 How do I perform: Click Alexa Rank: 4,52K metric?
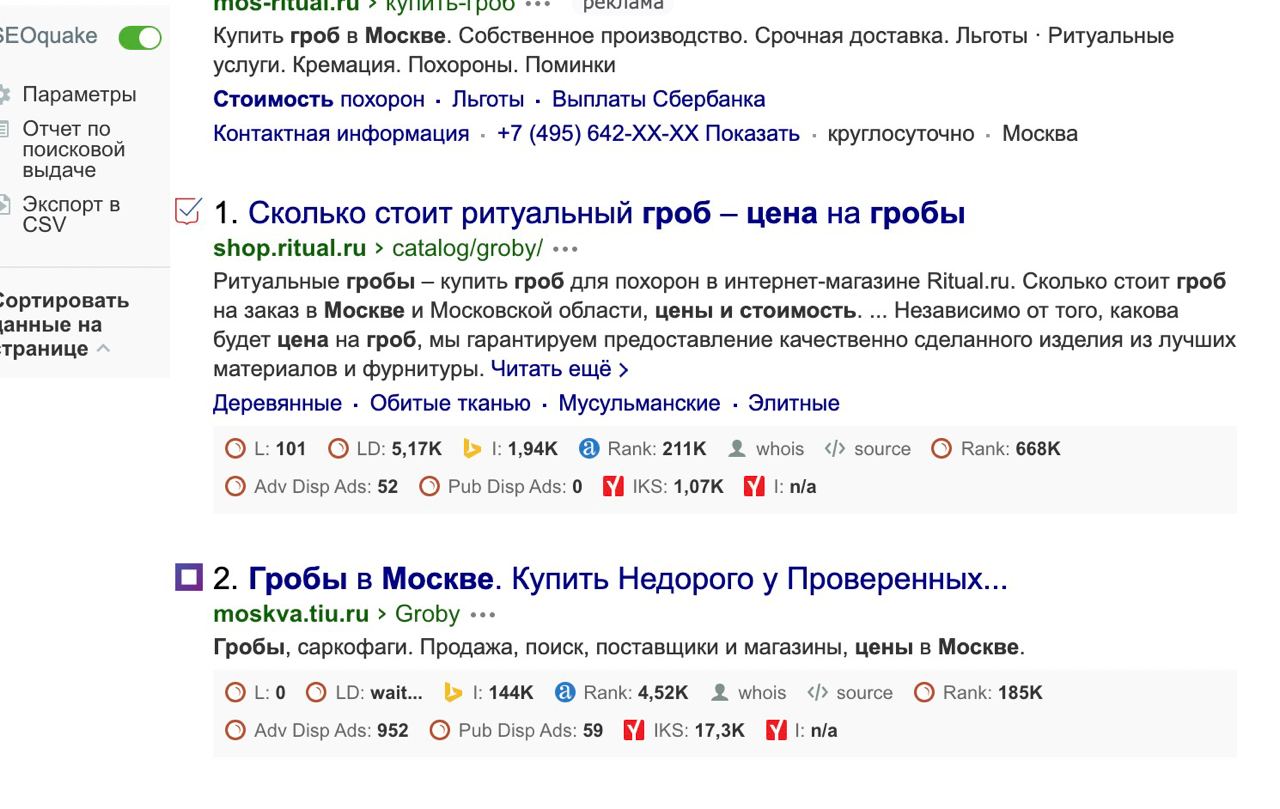click(622, 692)
